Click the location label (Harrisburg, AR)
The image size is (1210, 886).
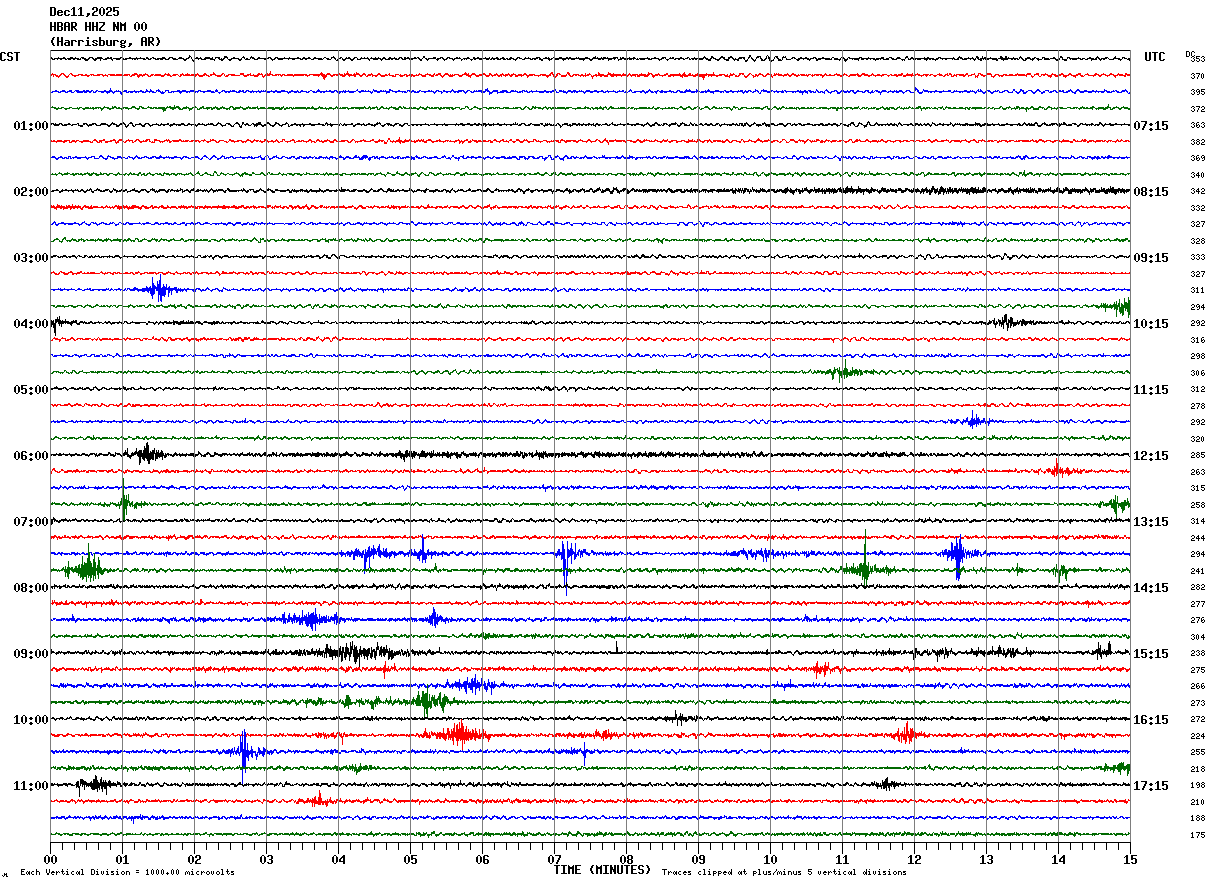tap(105, 42)
